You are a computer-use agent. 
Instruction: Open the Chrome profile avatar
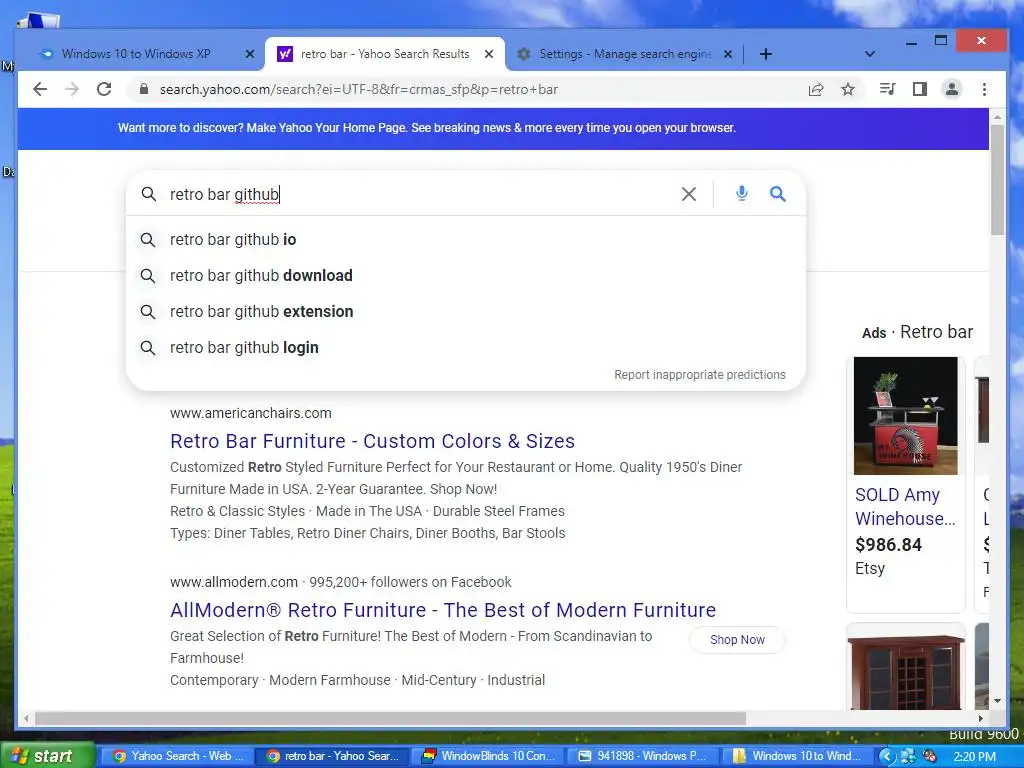pyautogui.click(x=952, y=89)
